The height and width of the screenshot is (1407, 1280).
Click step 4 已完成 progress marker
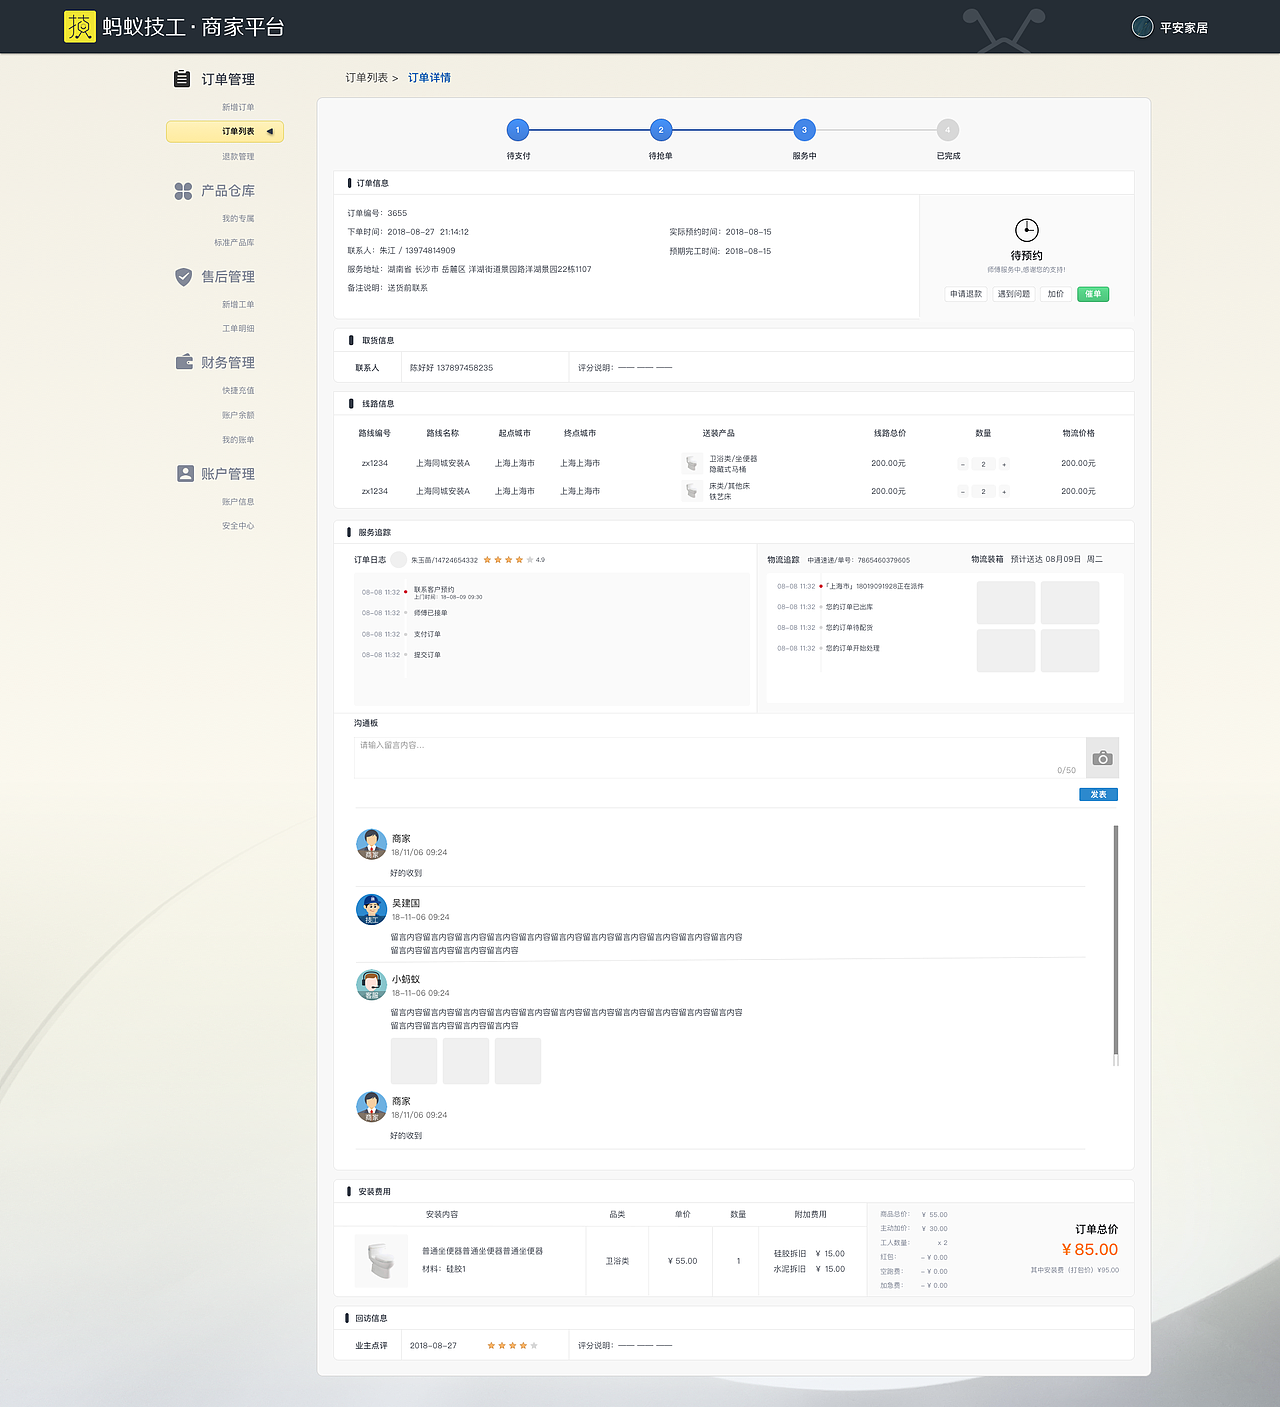click(x=948, y=130)
